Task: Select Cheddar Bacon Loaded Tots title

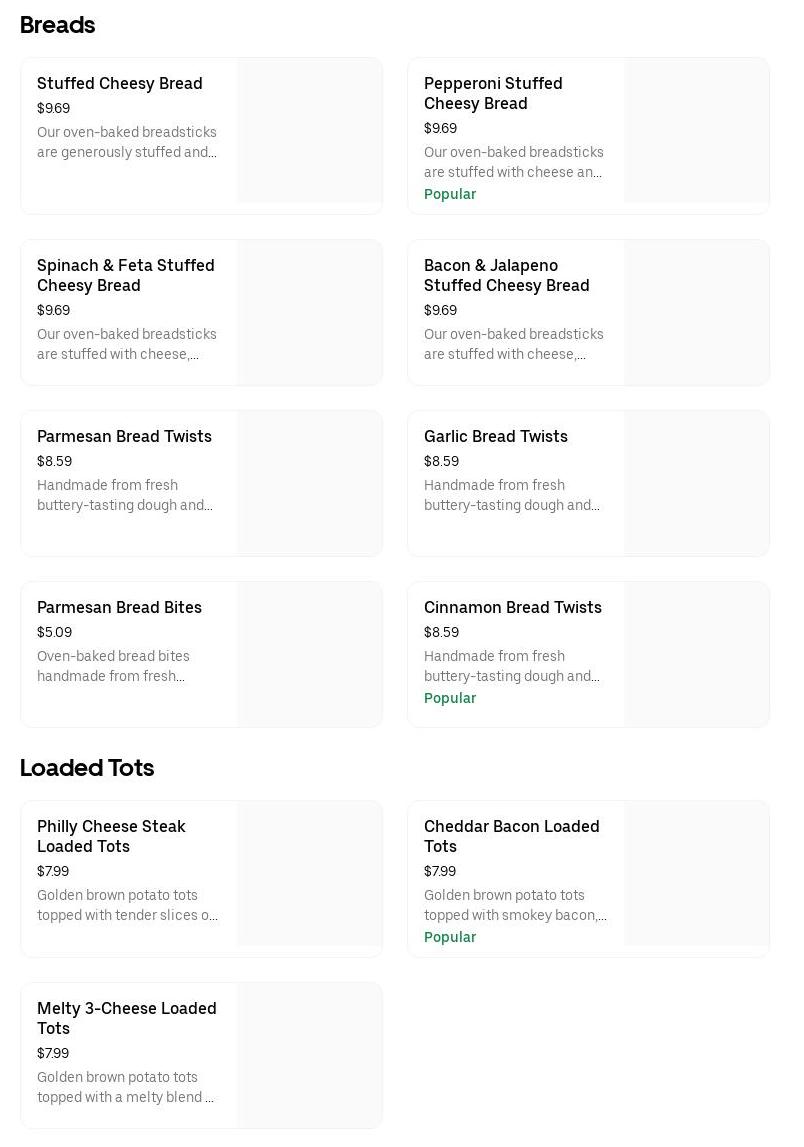Action: point(512,836)
